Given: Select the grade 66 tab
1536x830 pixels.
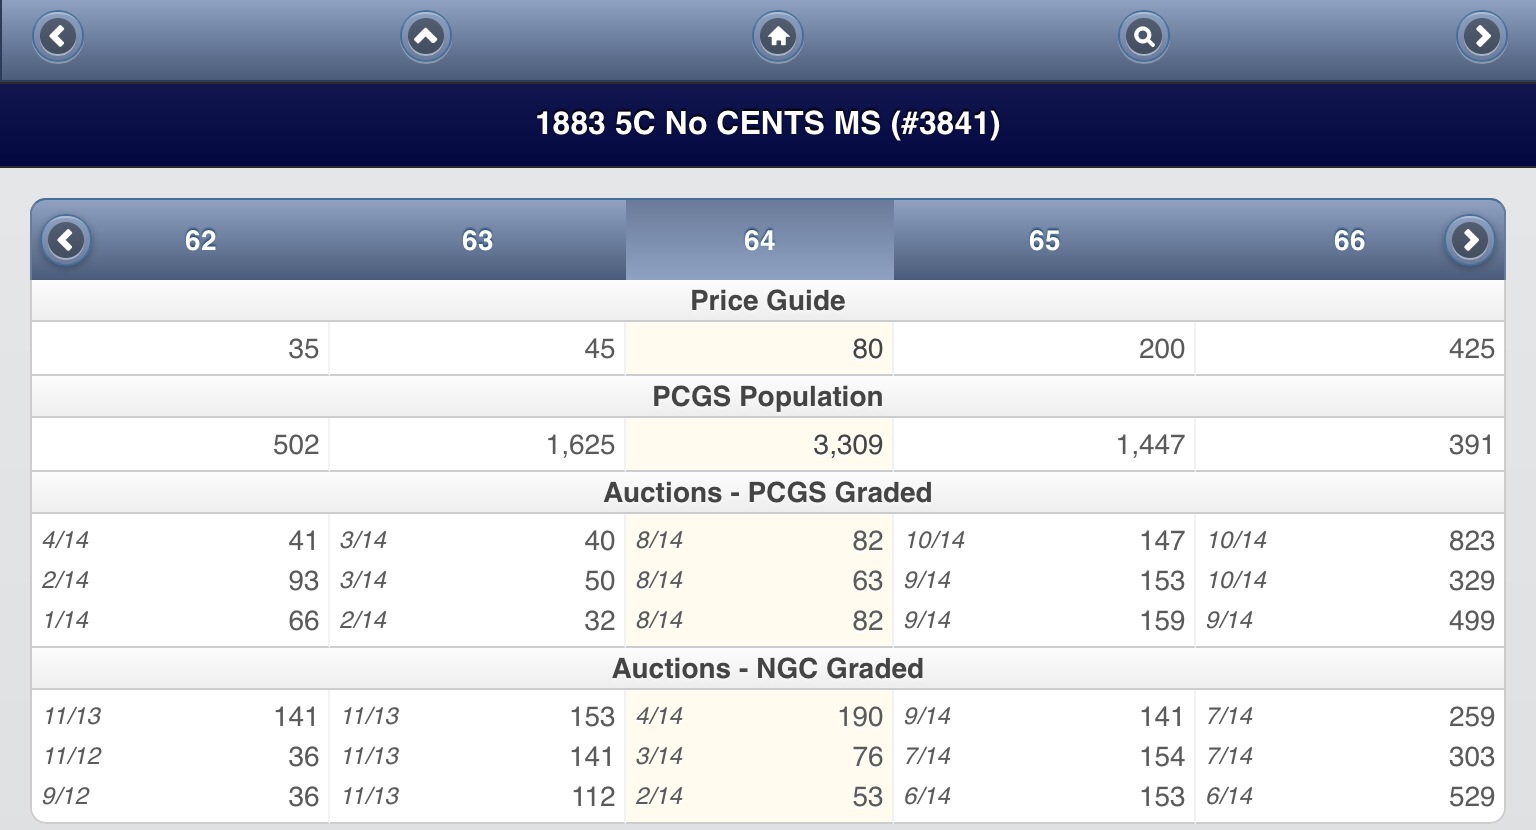Looking at the screenshot, I should pyautogui.click(x=1349, y=240).
